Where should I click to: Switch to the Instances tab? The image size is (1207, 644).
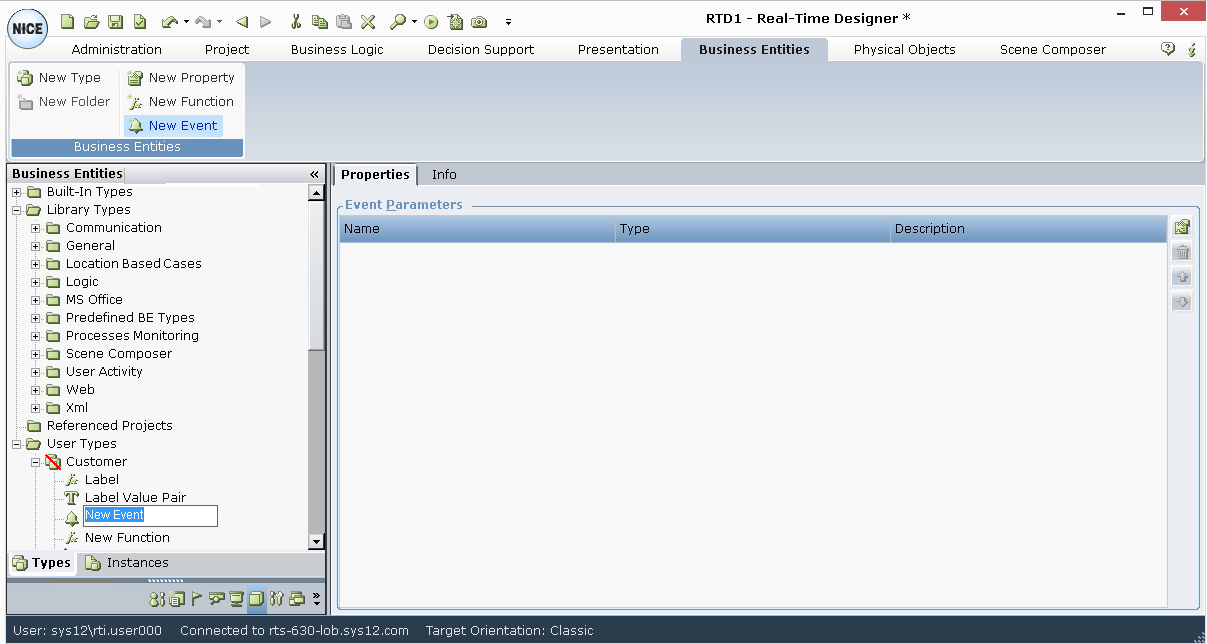tap(137, 563)
